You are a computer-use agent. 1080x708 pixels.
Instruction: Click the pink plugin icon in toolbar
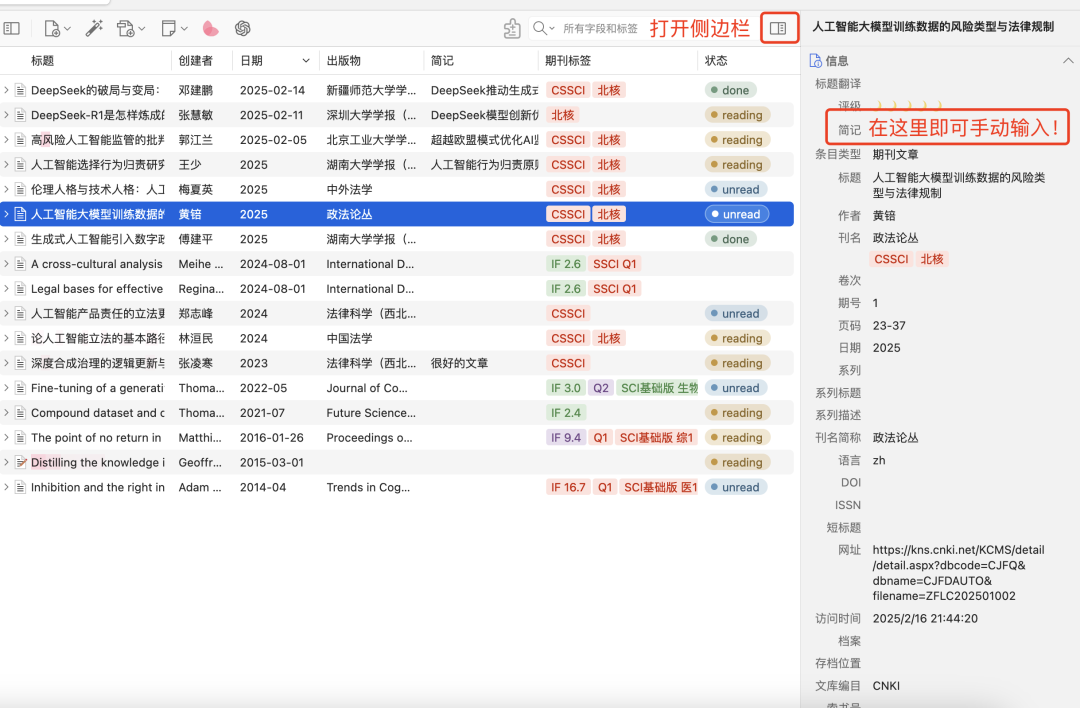click(x=211, y=28)
